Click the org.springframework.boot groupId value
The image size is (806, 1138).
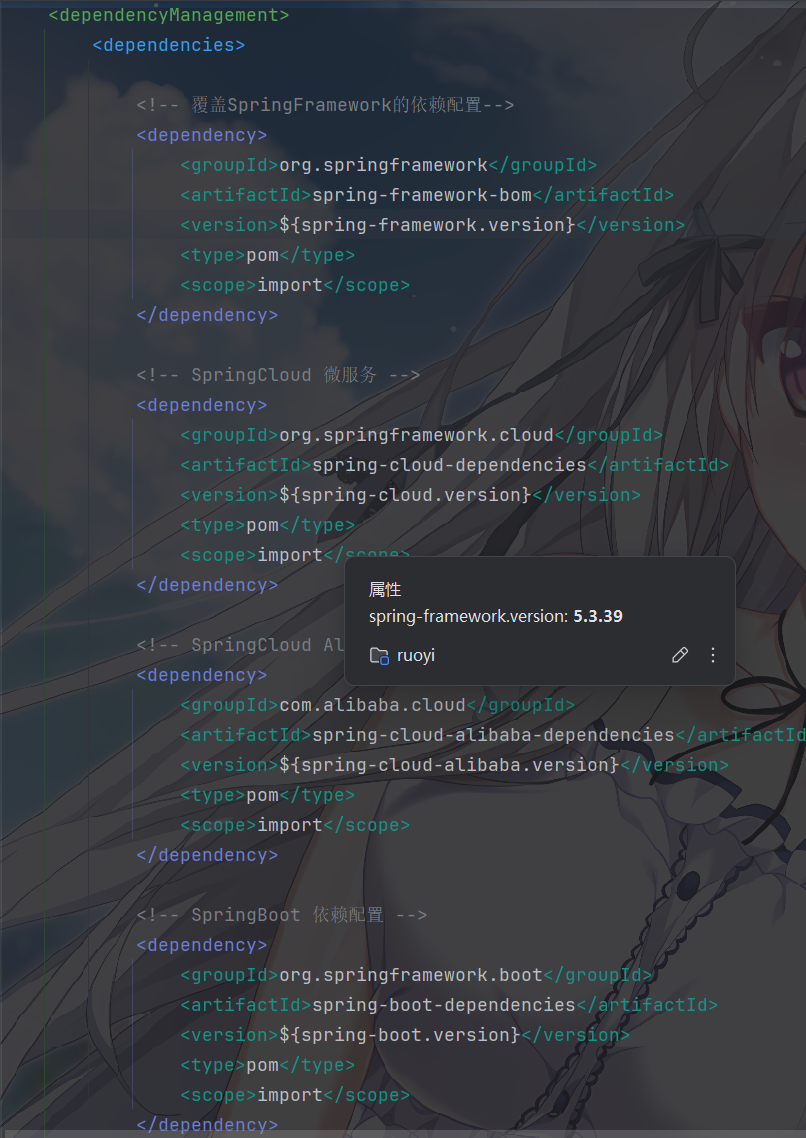[411, 975]
